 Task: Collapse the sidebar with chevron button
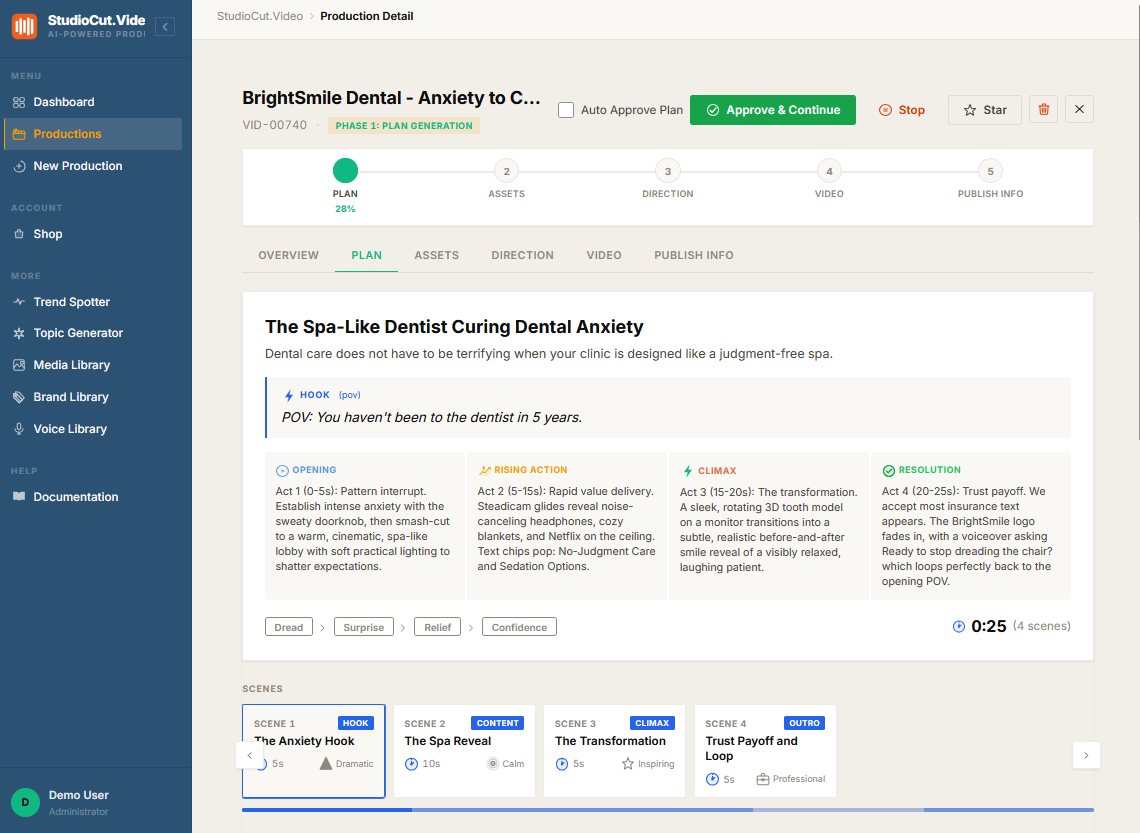click(165, 27)
